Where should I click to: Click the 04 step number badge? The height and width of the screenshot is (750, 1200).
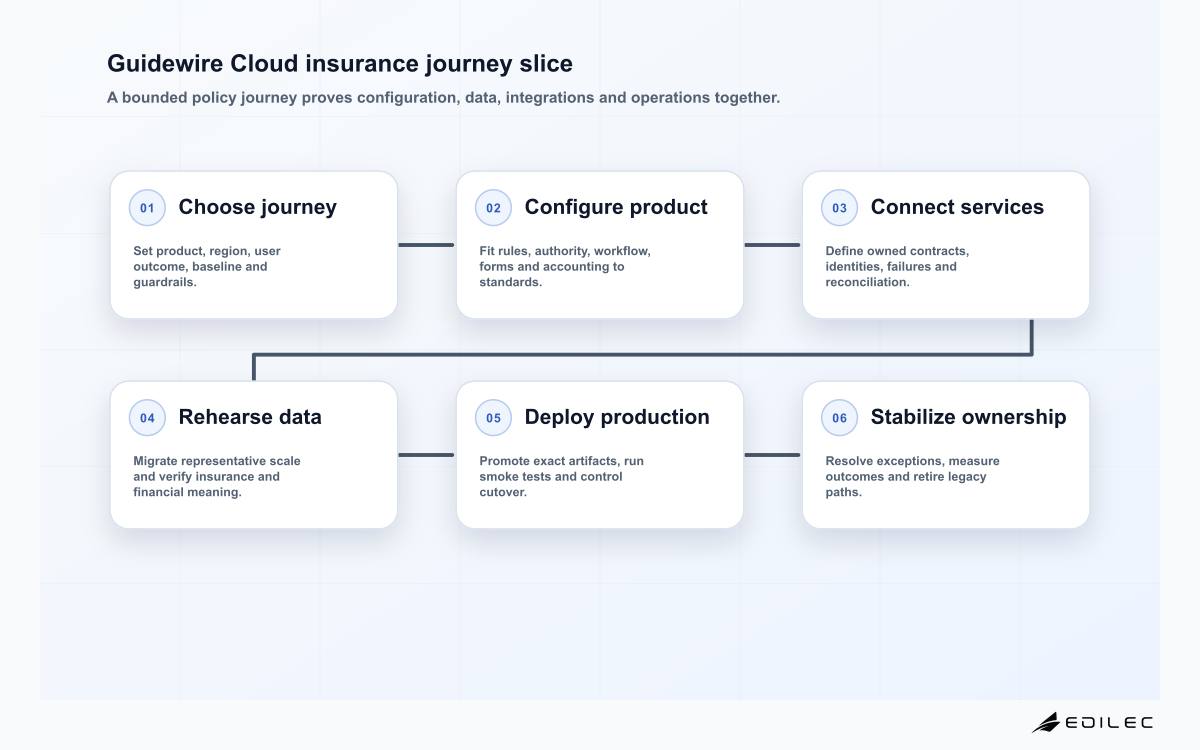click(x=147, y=418)
